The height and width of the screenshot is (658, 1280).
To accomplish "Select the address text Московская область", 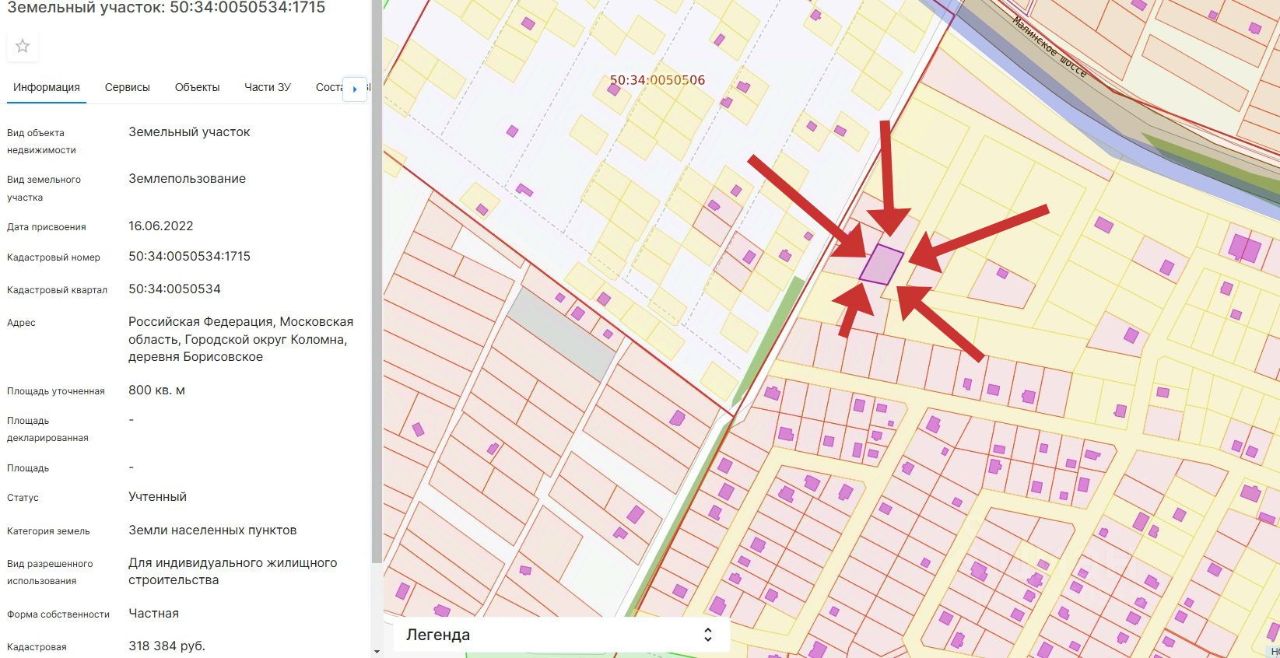I will 241,331.
